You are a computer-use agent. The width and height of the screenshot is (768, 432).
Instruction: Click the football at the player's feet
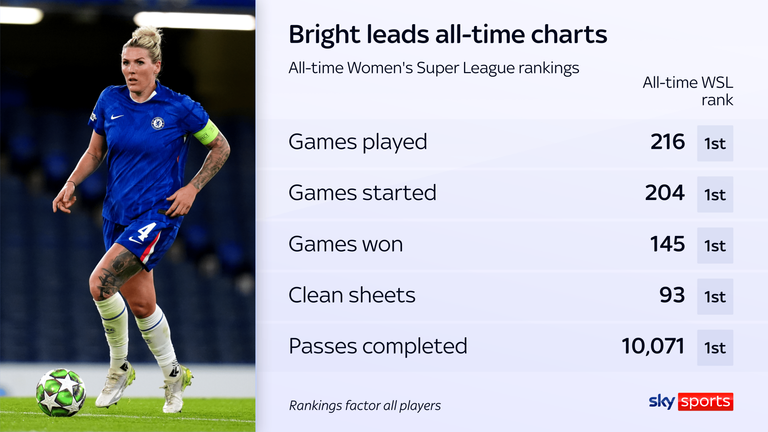[x=61, y=392]
